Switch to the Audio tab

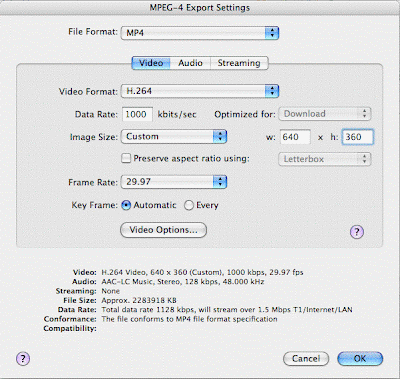point(190,63)
